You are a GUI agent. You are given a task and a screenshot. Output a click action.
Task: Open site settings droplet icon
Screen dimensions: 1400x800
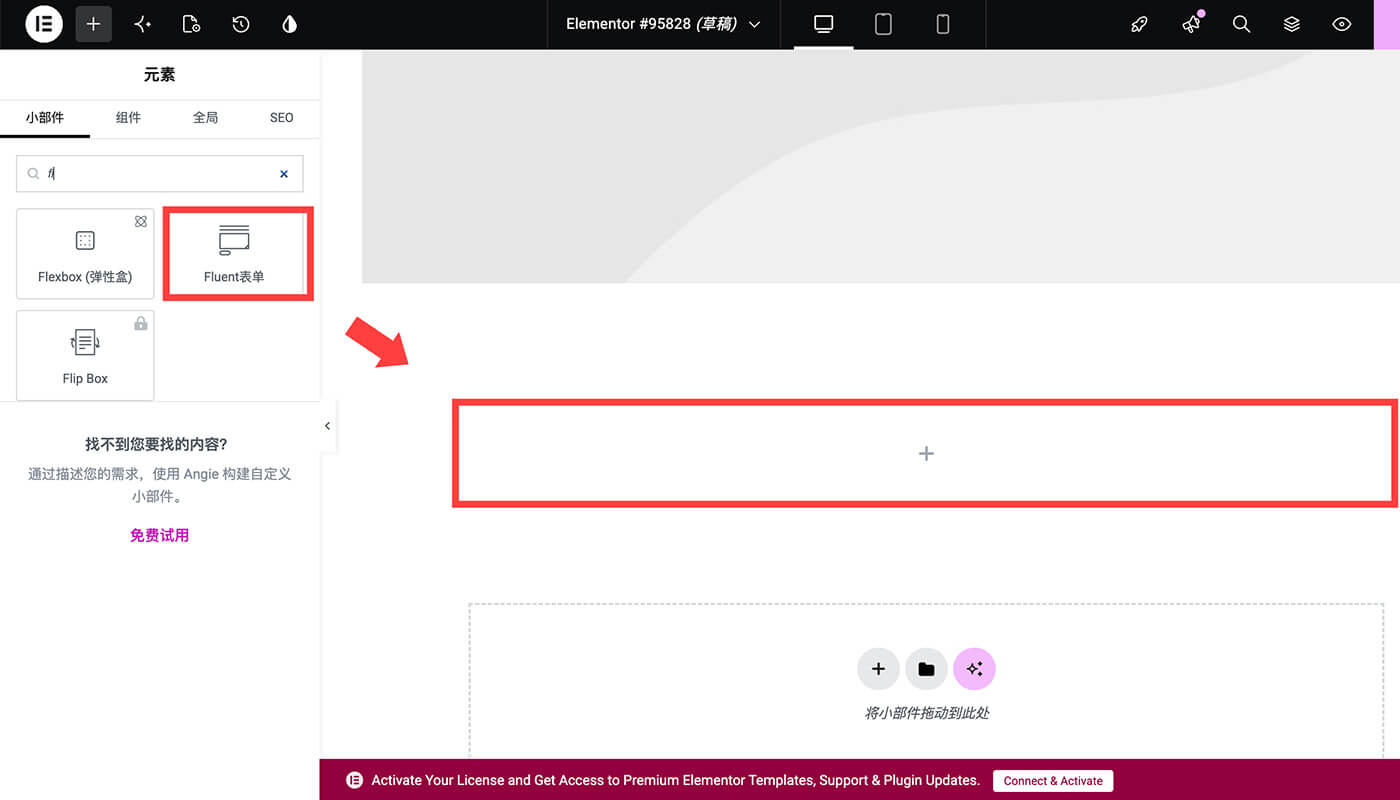(x=290, y=24)
